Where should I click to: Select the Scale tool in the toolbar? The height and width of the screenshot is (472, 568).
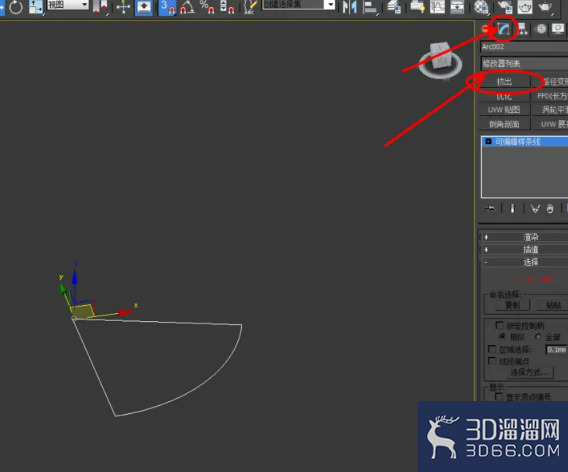(36, 7)
